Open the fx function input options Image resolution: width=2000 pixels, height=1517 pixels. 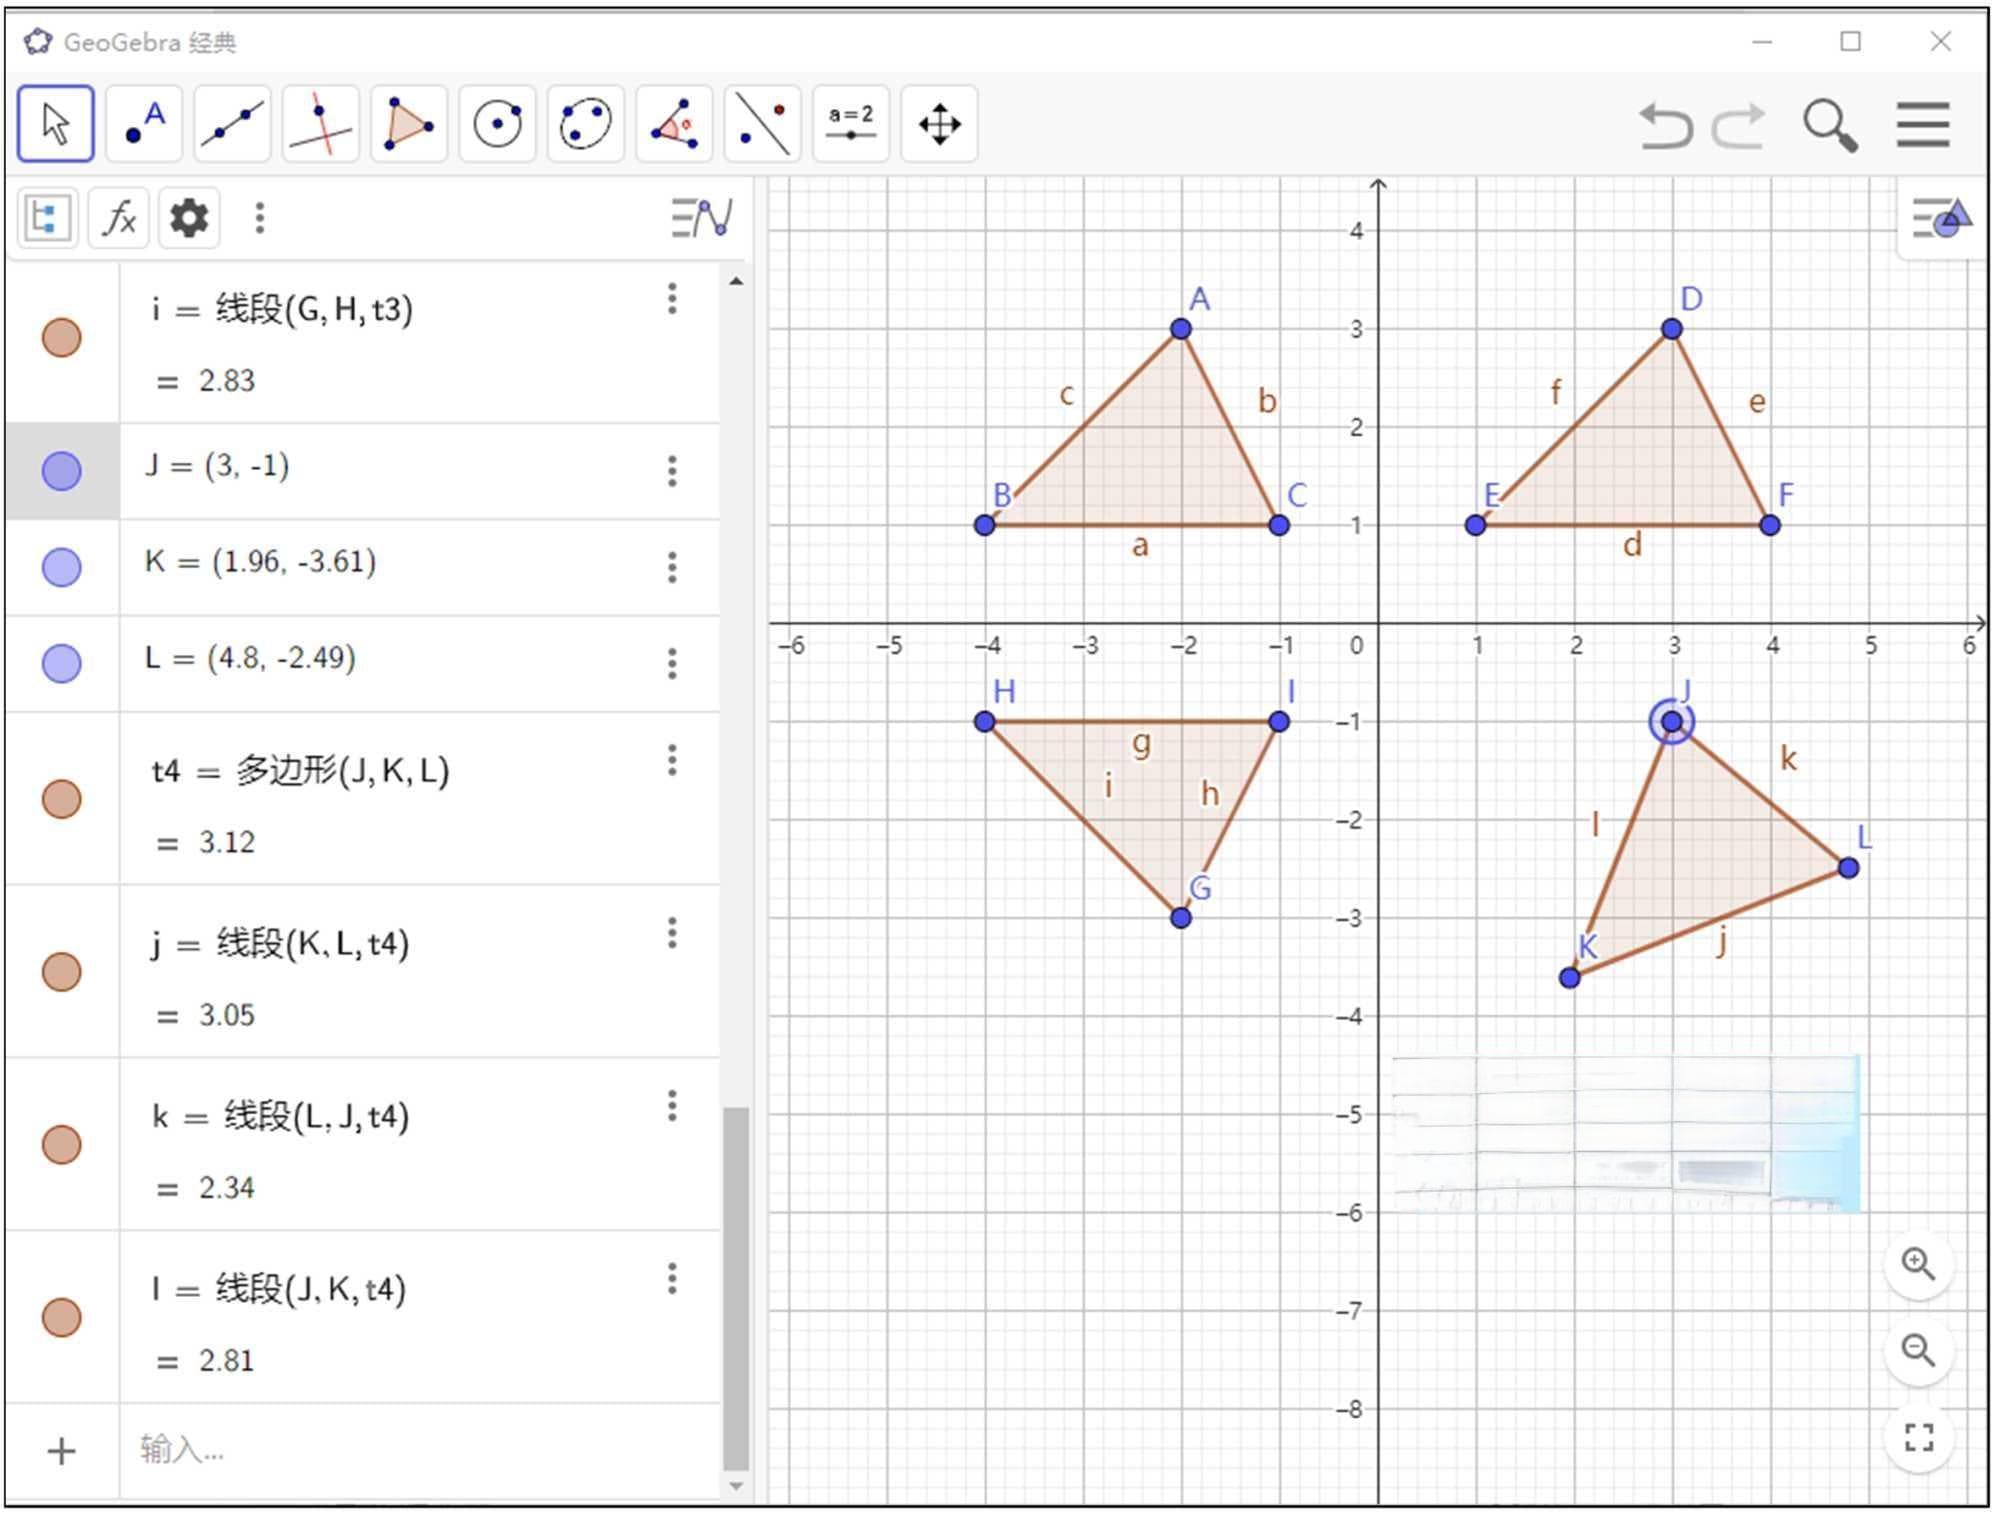click(x=119, y=217)
